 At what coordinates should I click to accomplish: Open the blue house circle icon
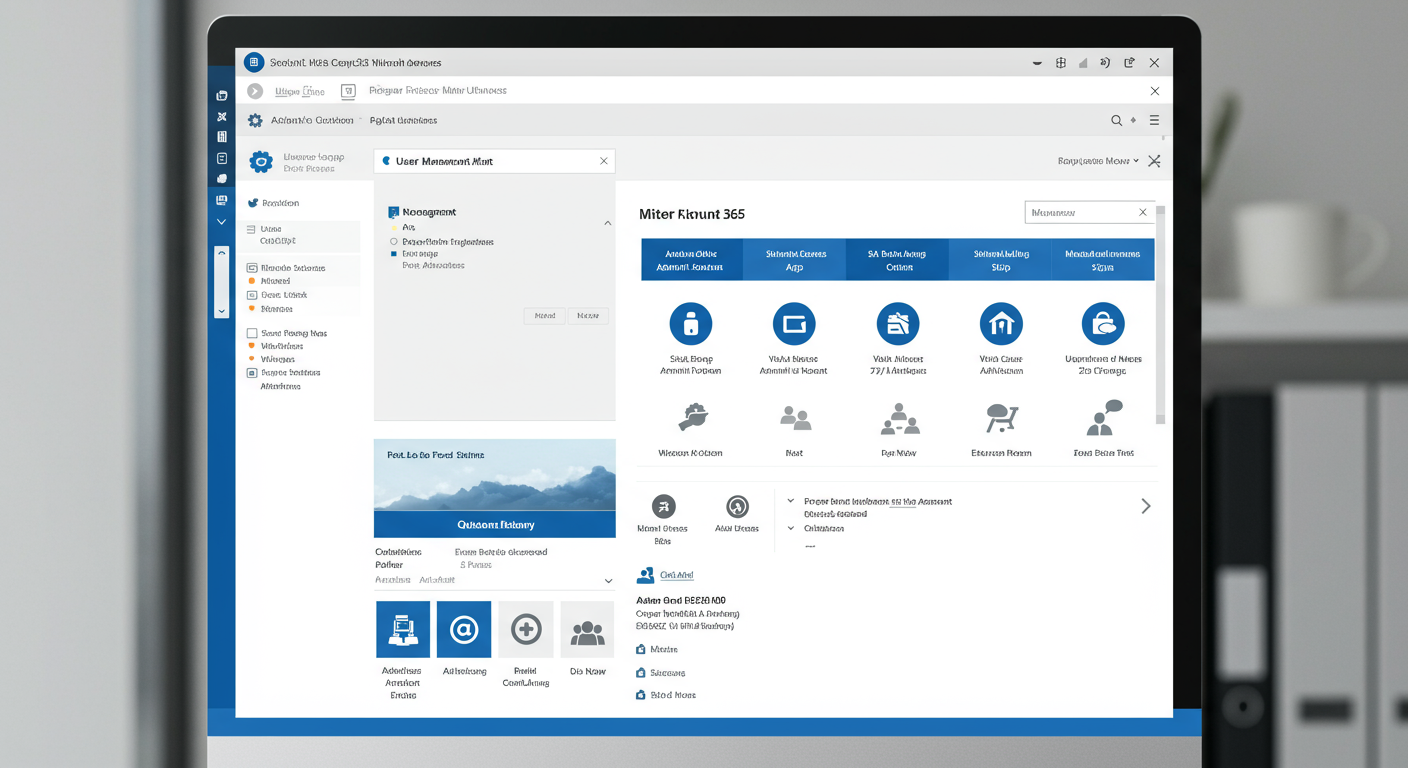pyautogui.click(x=1001, y=324)
